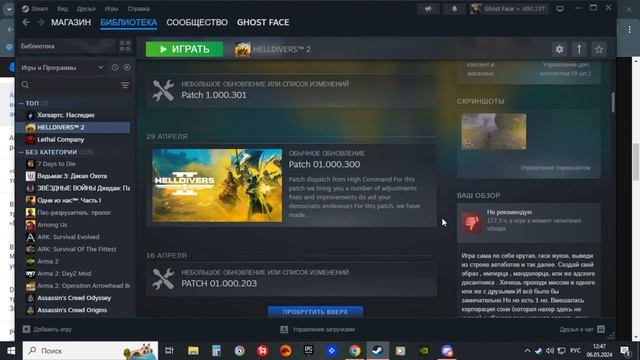Collapse the БЕЗ КАТЕГОРИИ category

(21, 152)
